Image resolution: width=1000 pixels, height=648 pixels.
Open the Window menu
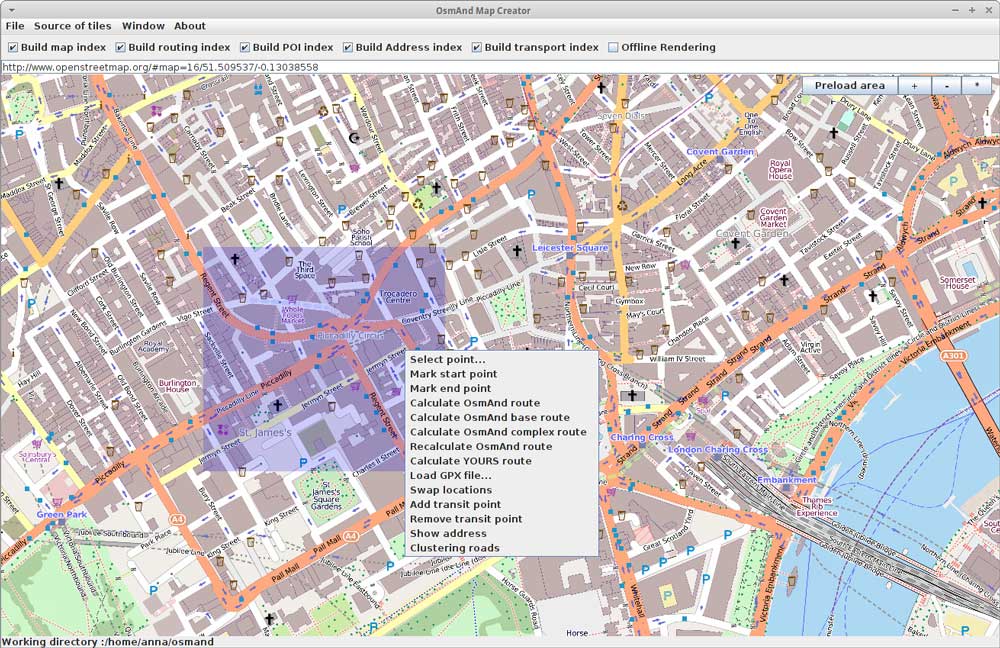(x=143, y=26)
